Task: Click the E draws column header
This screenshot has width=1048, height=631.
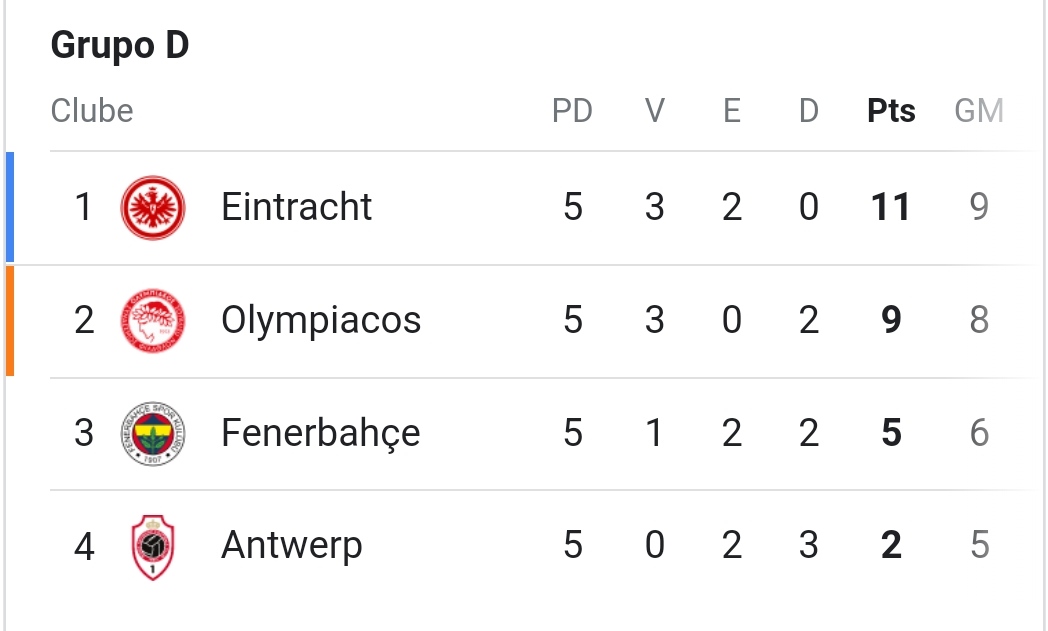Action: [732, 110]
